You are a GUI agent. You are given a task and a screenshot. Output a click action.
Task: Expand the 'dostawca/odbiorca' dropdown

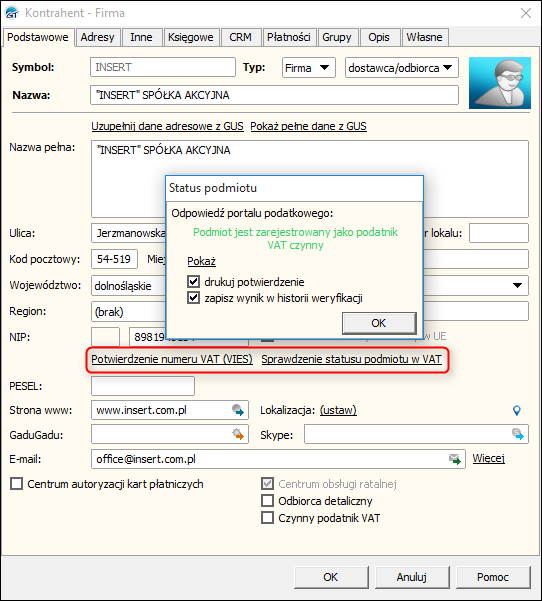(402, 68)
